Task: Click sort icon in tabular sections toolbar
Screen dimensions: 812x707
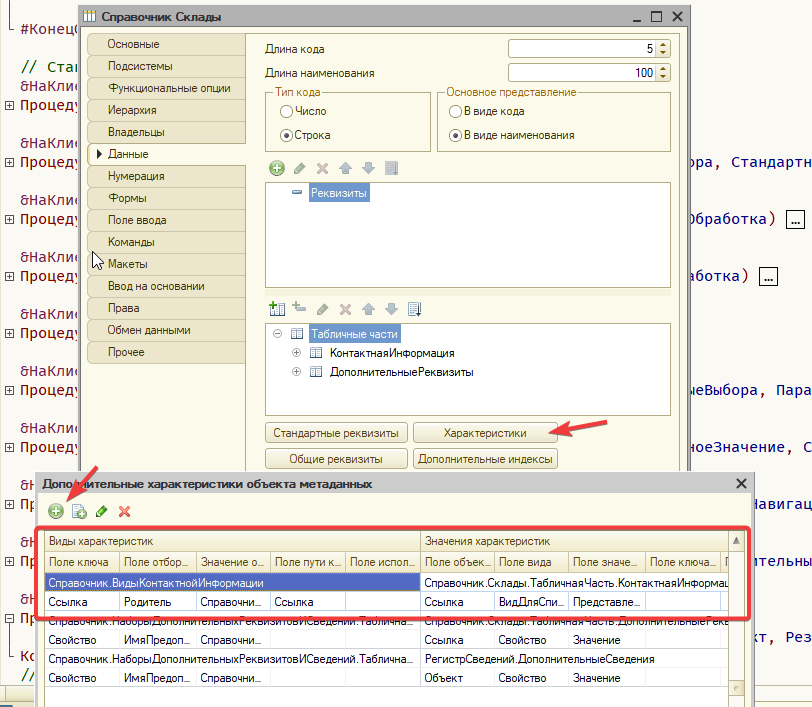Action: (x=415, y=309)
